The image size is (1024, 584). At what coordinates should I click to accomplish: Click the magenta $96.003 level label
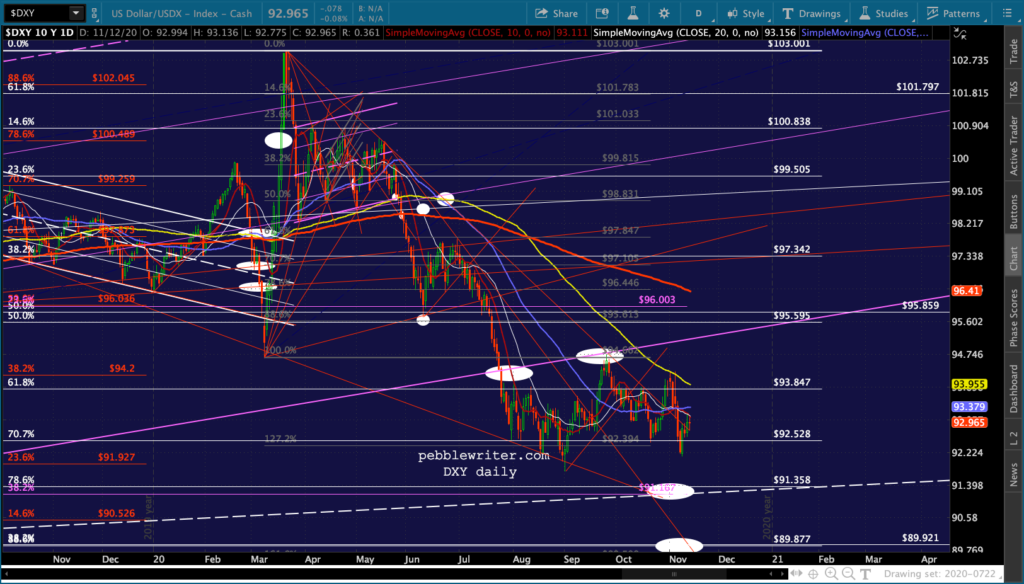(x=657, y=299)
